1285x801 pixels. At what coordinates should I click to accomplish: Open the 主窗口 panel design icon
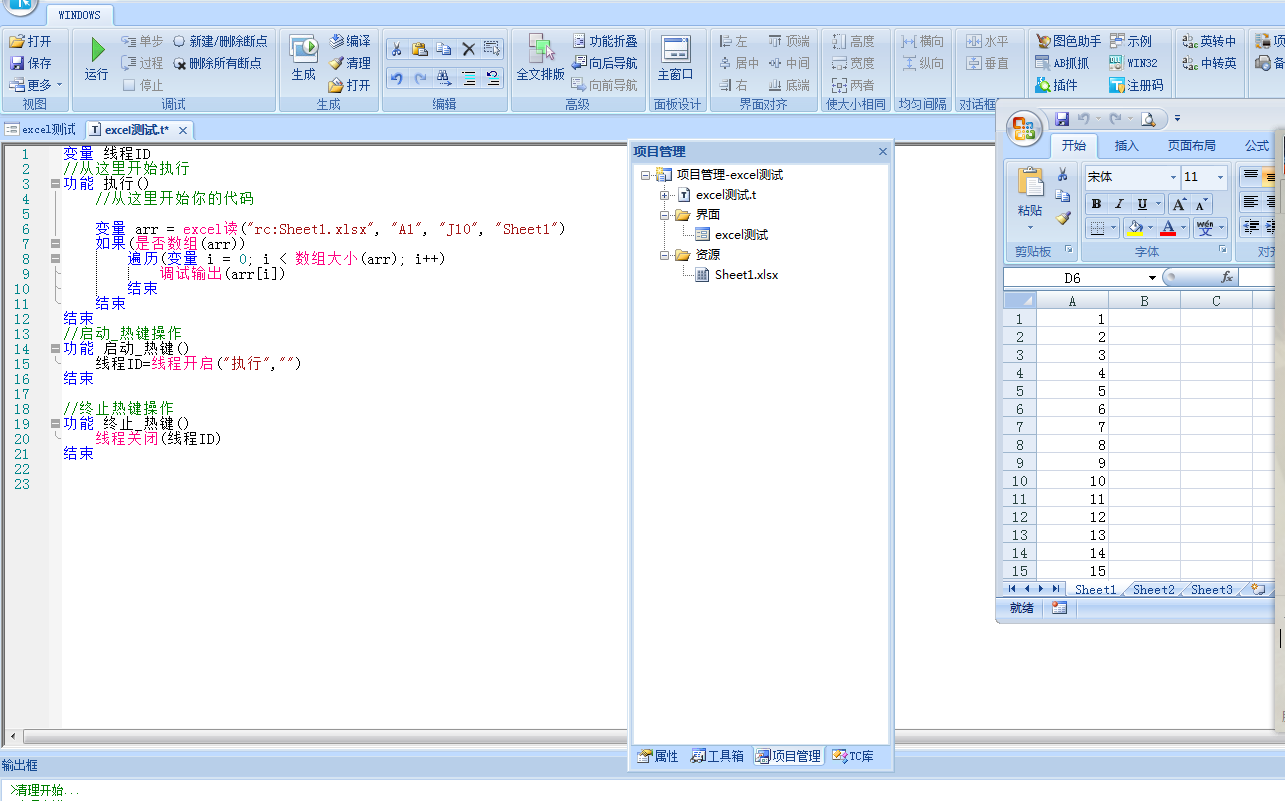click(x=676, y=49)
